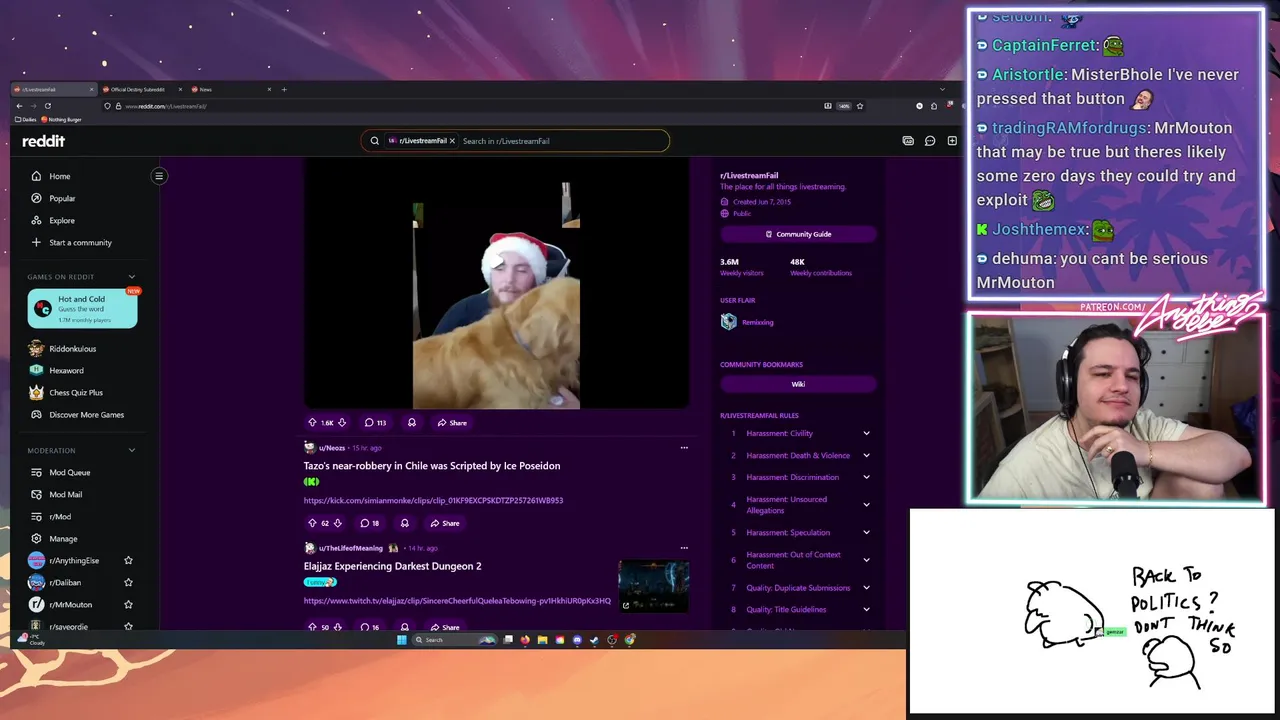Share the Santa hat video post
This screenshot has width=1280, height=720.
[x=452, y=423]
